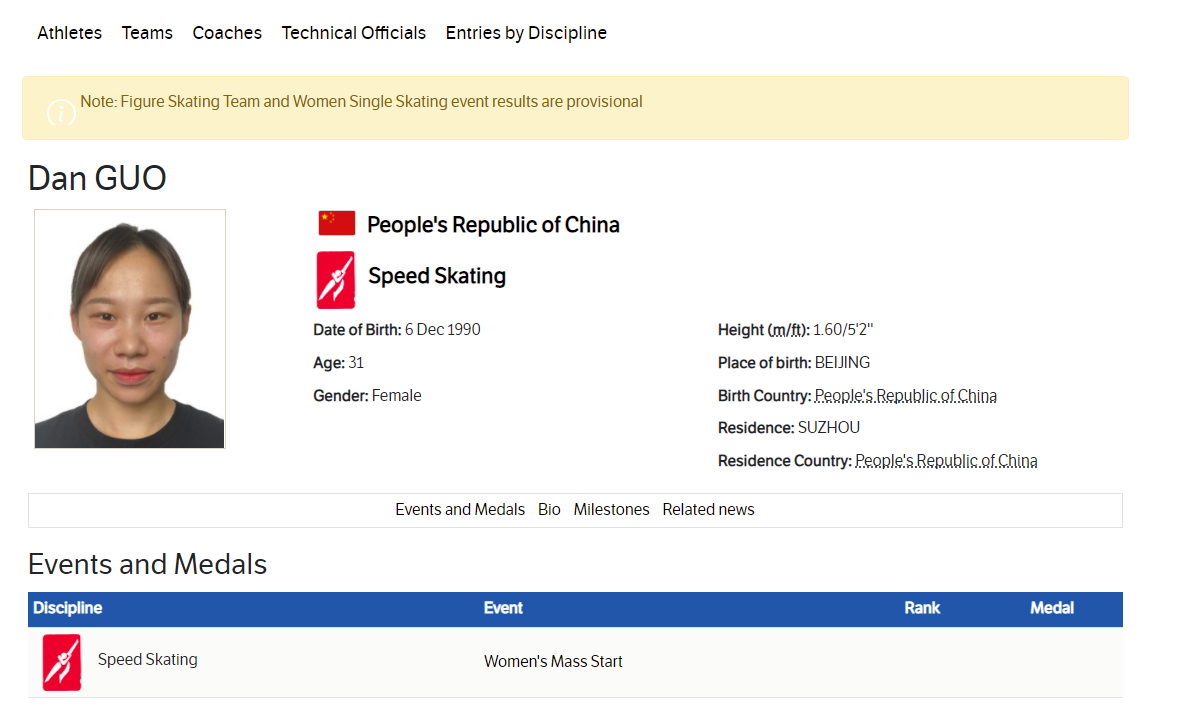Click the info icon in yellow notice

pos(61,113)
